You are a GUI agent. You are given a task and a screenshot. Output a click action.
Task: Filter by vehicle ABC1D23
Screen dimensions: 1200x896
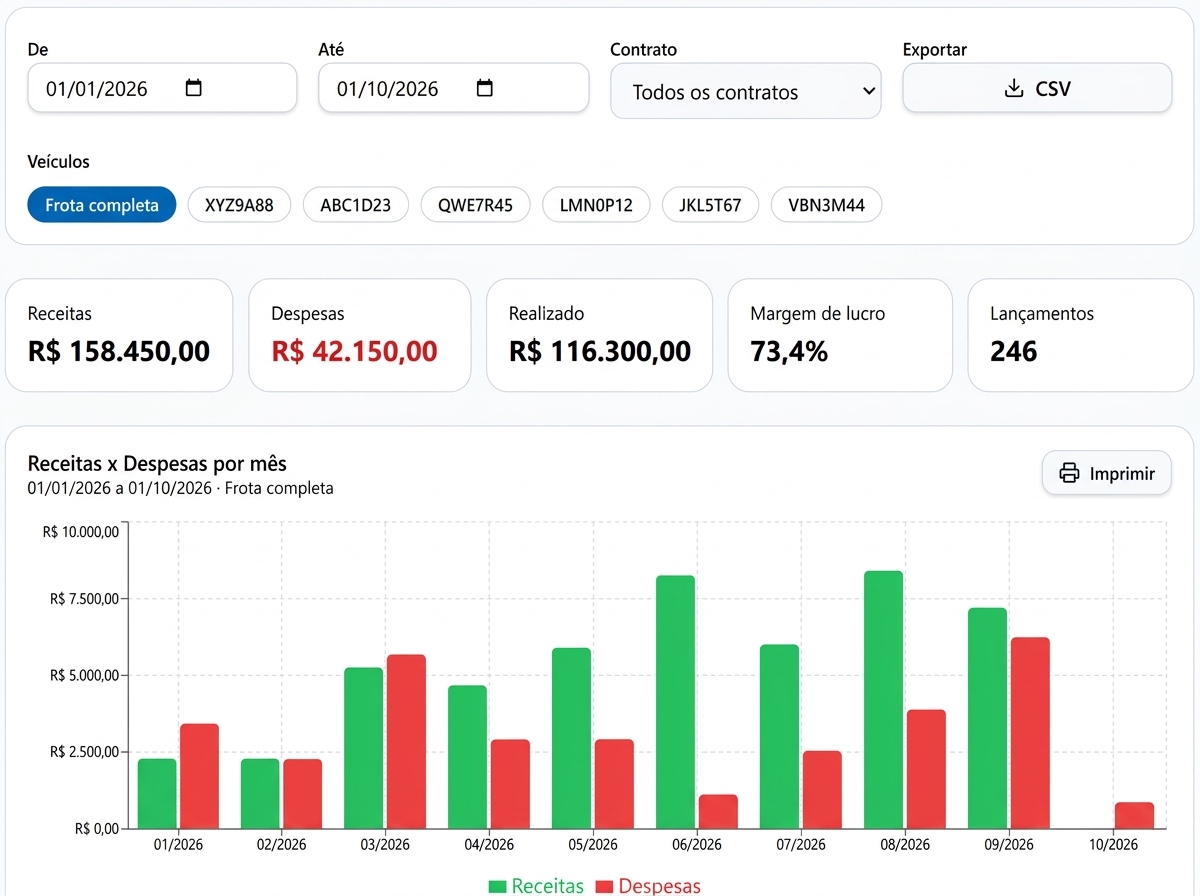(x=356, y=205)
